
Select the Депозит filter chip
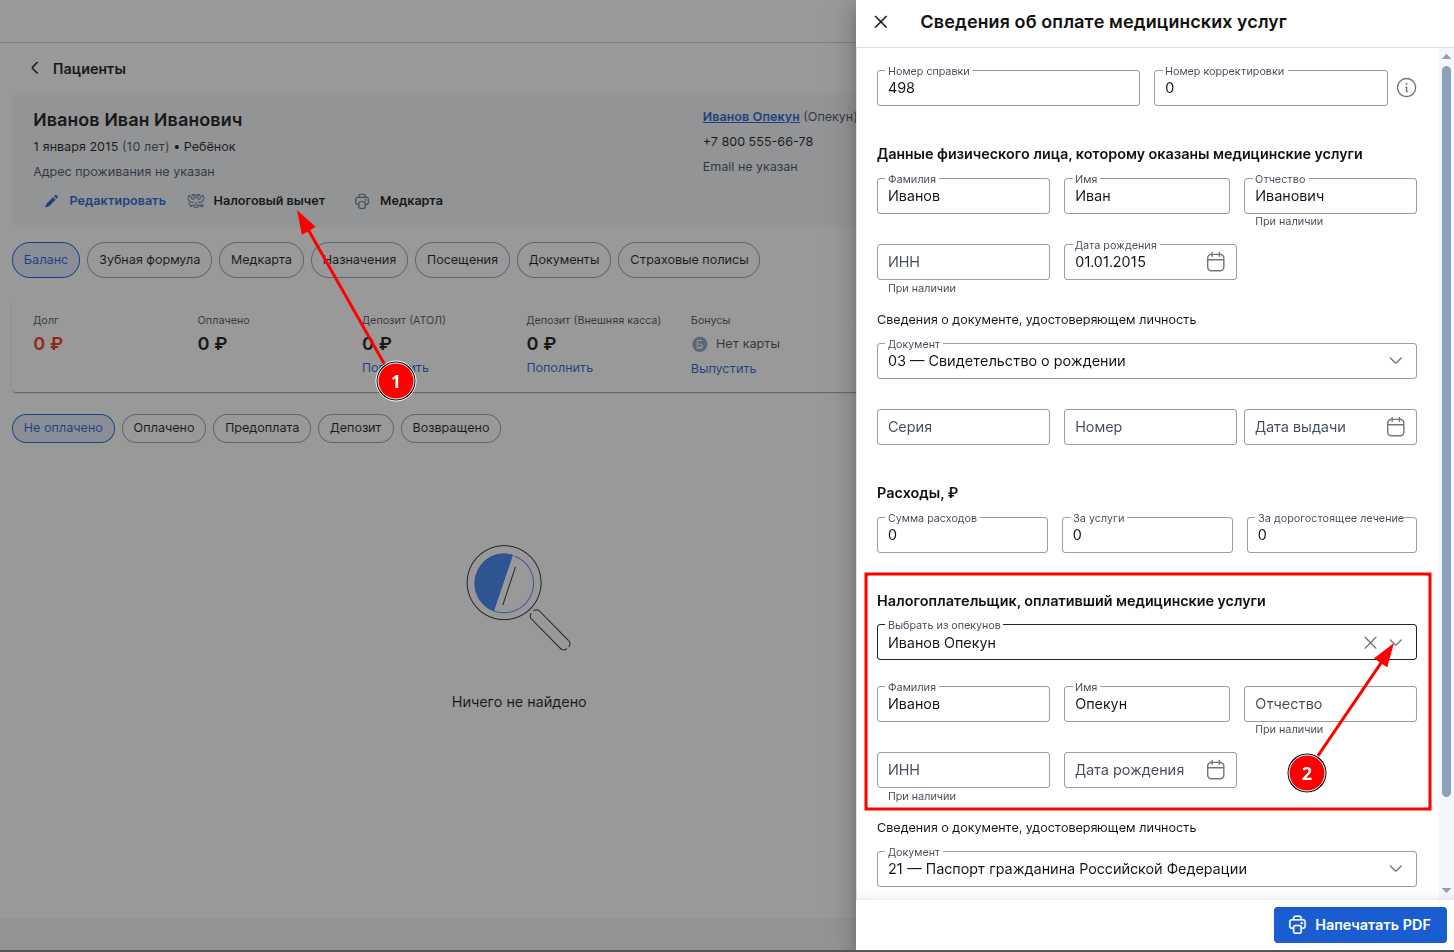[356, 428]
